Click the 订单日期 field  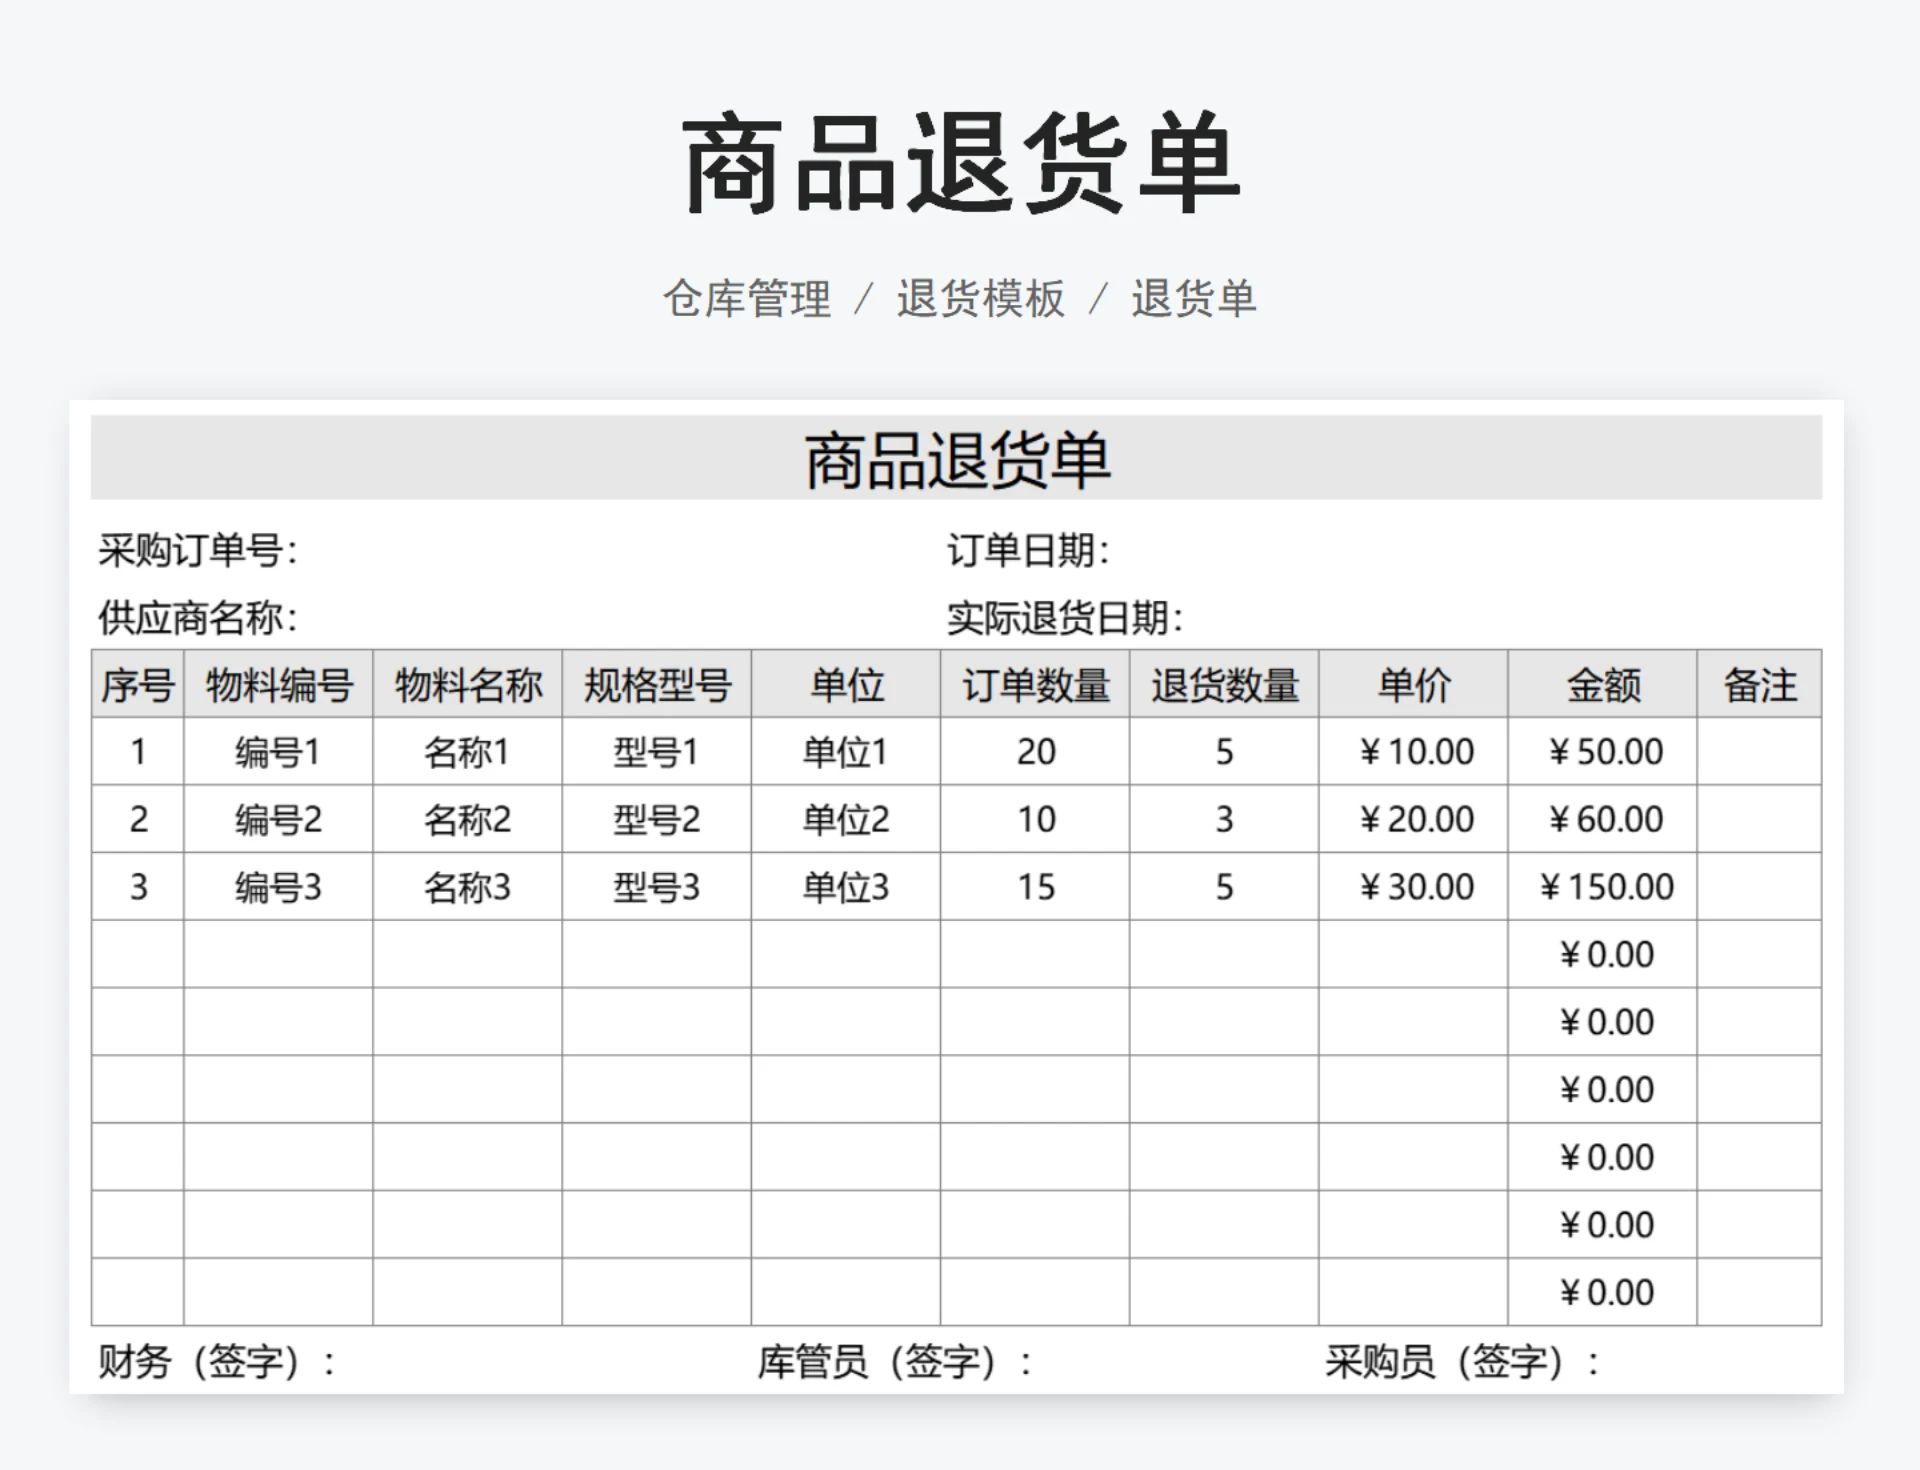1028,550
